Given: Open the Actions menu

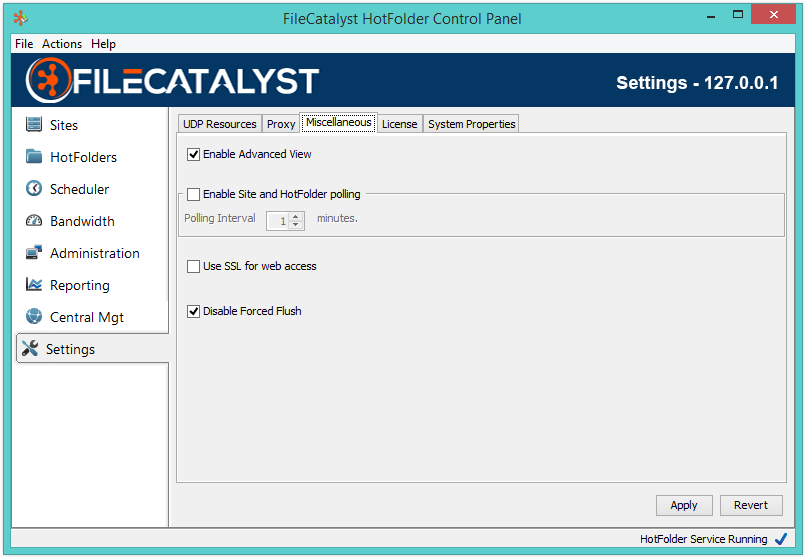Looking at the screenshot, I should pos(62,44).
